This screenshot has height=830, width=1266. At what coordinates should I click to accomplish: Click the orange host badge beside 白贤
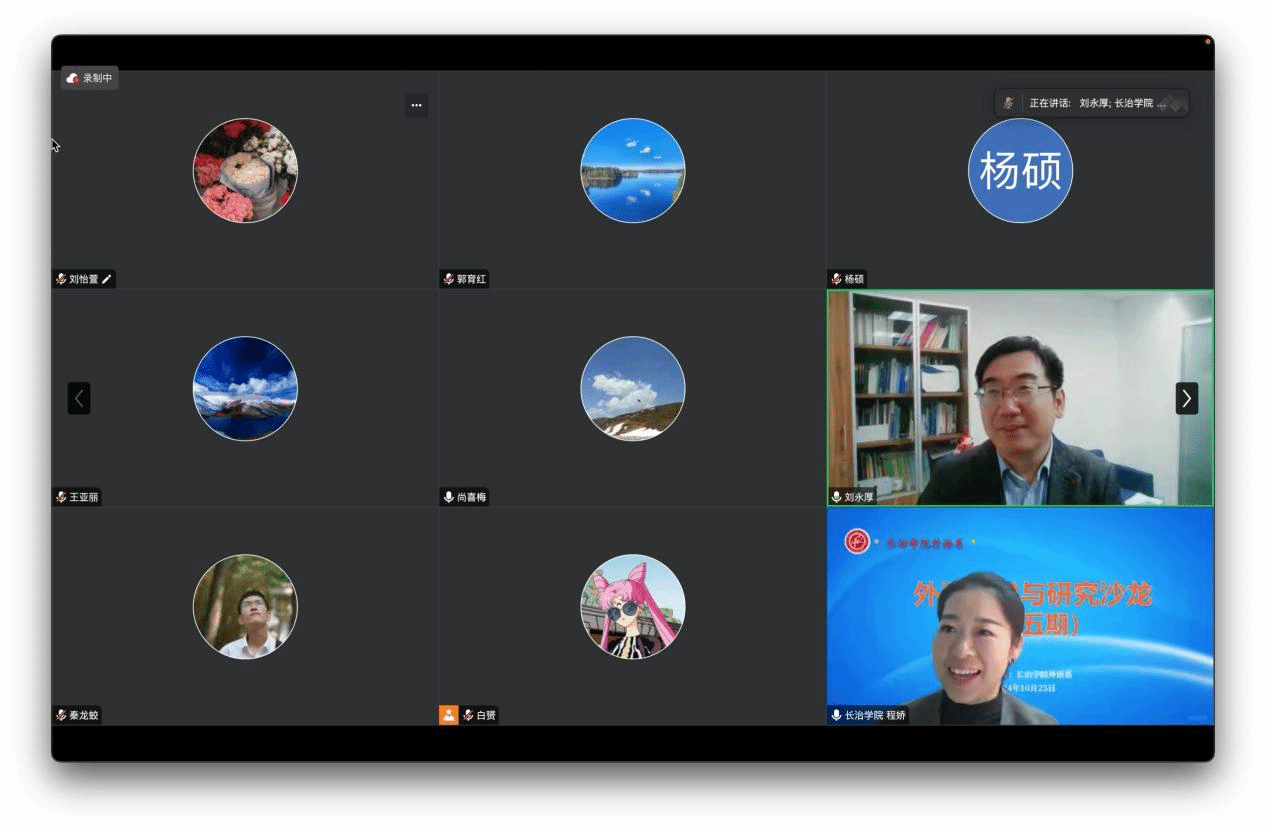(x=448, y=715)
